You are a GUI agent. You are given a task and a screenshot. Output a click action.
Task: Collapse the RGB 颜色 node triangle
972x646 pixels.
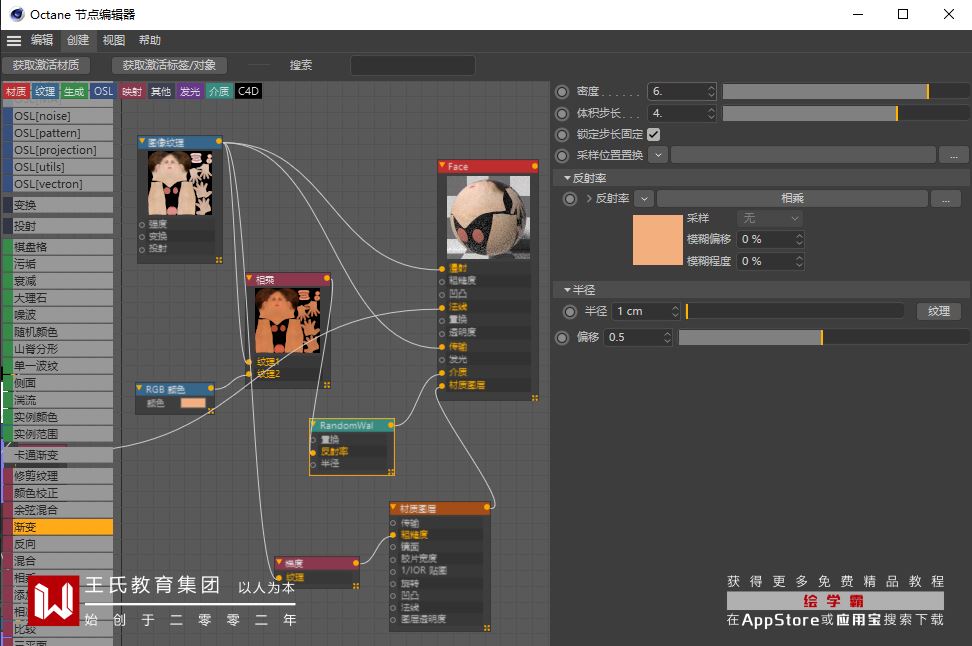coord(139,388)
